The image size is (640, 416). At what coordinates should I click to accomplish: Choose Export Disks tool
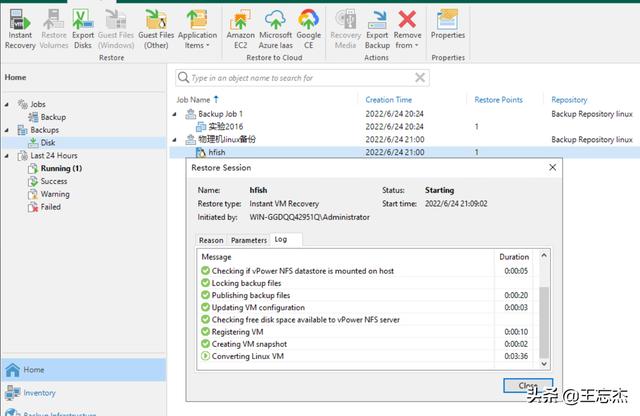click(x=83, y=29)
